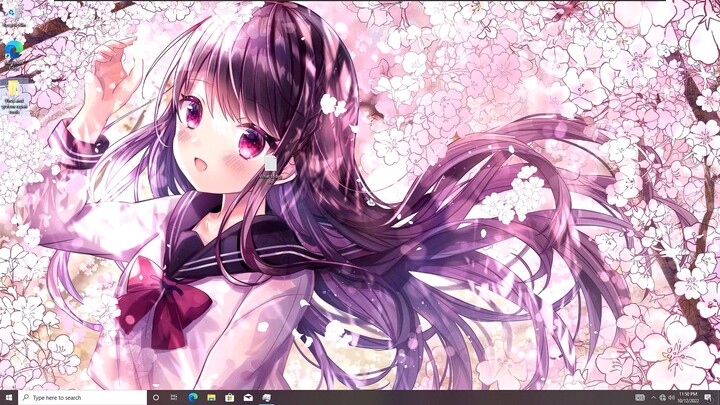This screenshot has height=405, width=720.
Task: Open the Windows Start menu
Action: 9,397
